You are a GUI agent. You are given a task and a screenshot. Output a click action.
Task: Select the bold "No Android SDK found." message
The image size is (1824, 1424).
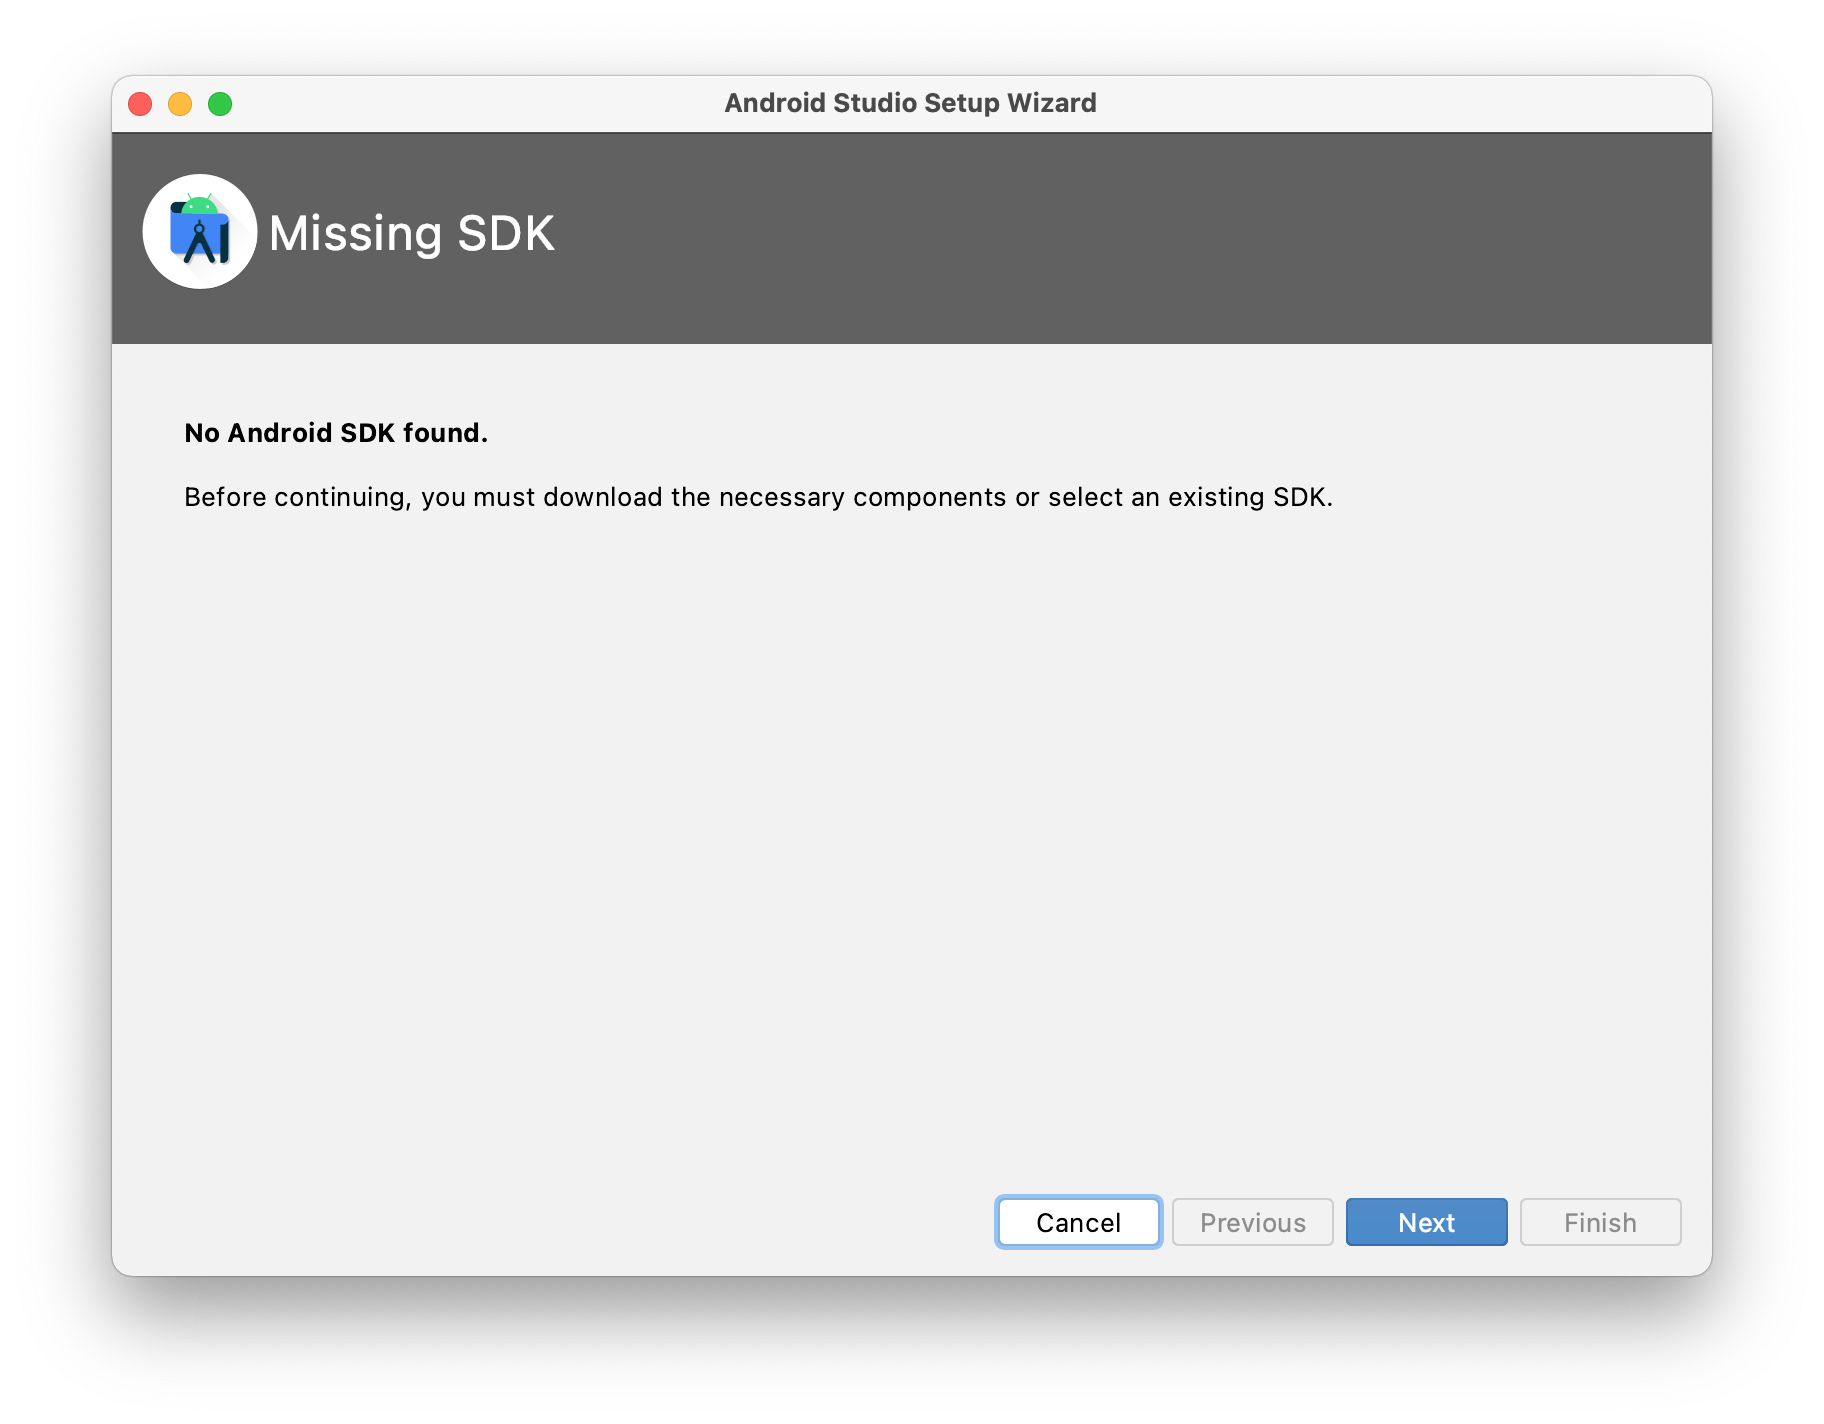(x=336, y=433)
